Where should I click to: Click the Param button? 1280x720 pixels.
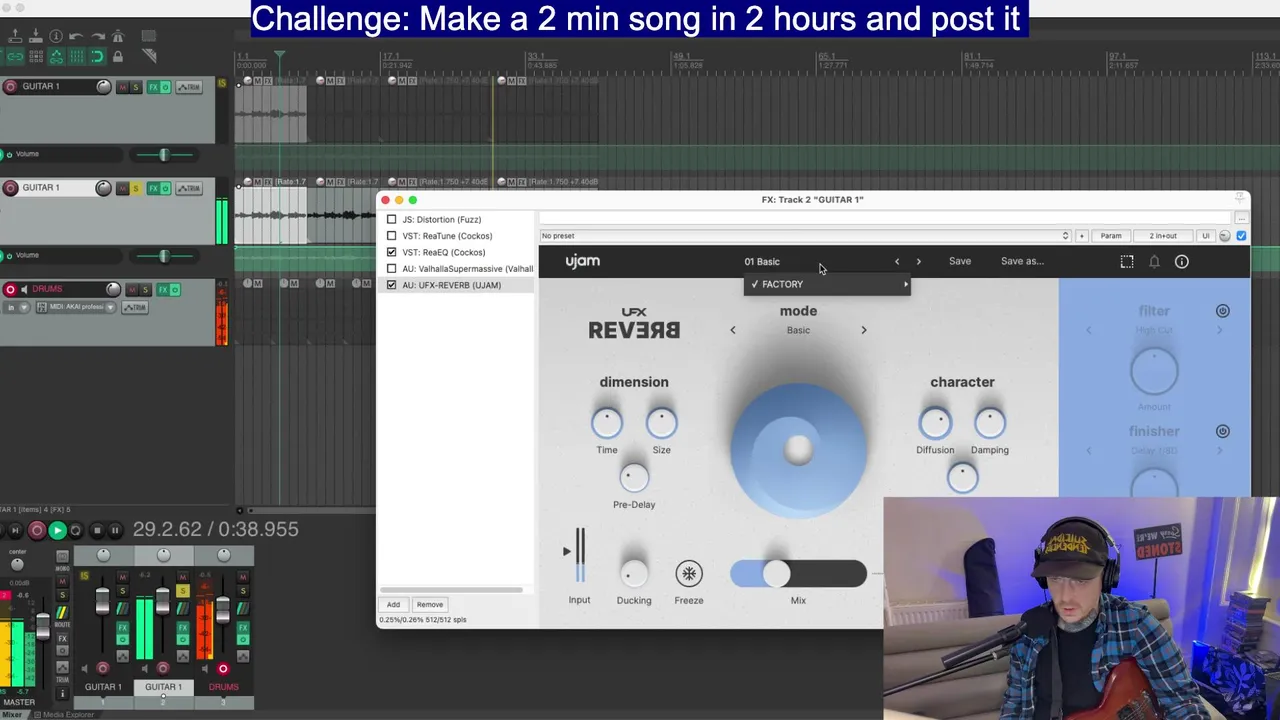tap(1111, 236)
